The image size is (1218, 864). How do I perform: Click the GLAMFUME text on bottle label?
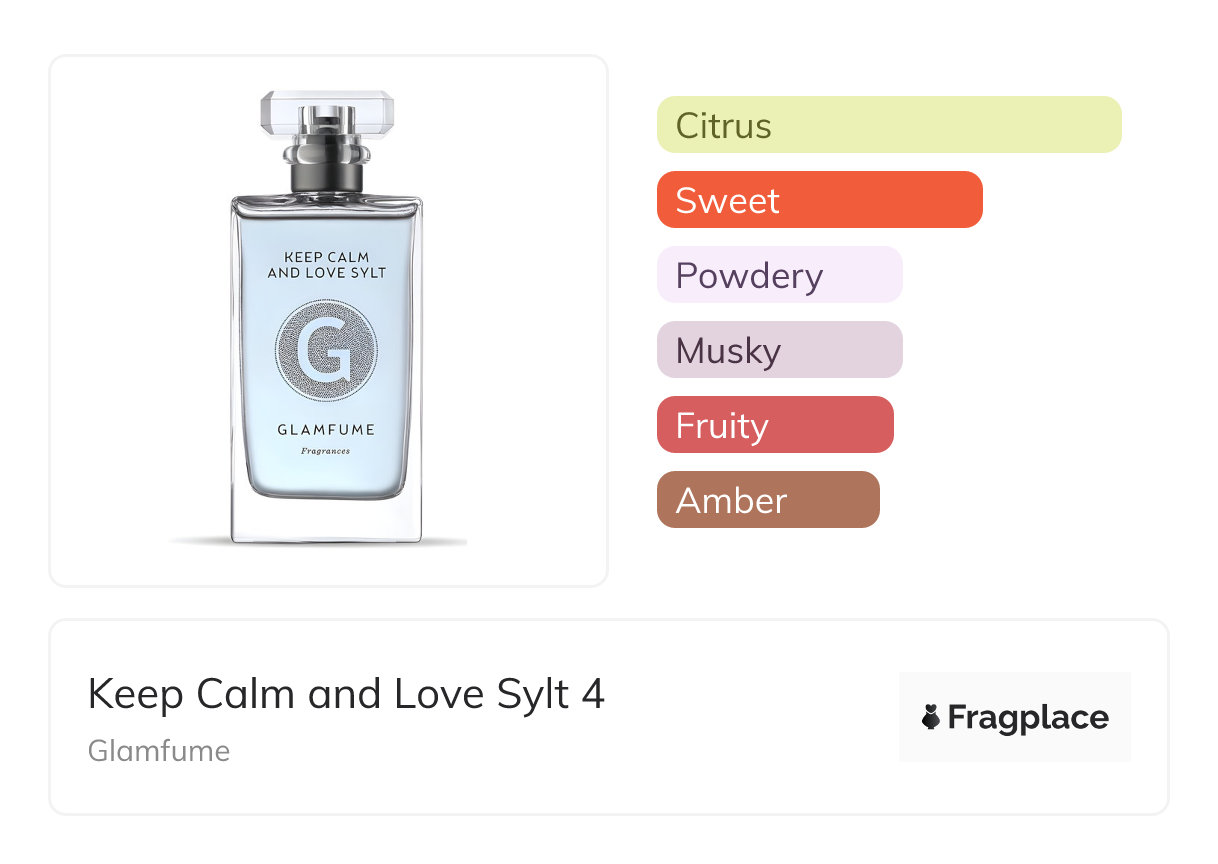pyautogui.click(x=326, y=431)
